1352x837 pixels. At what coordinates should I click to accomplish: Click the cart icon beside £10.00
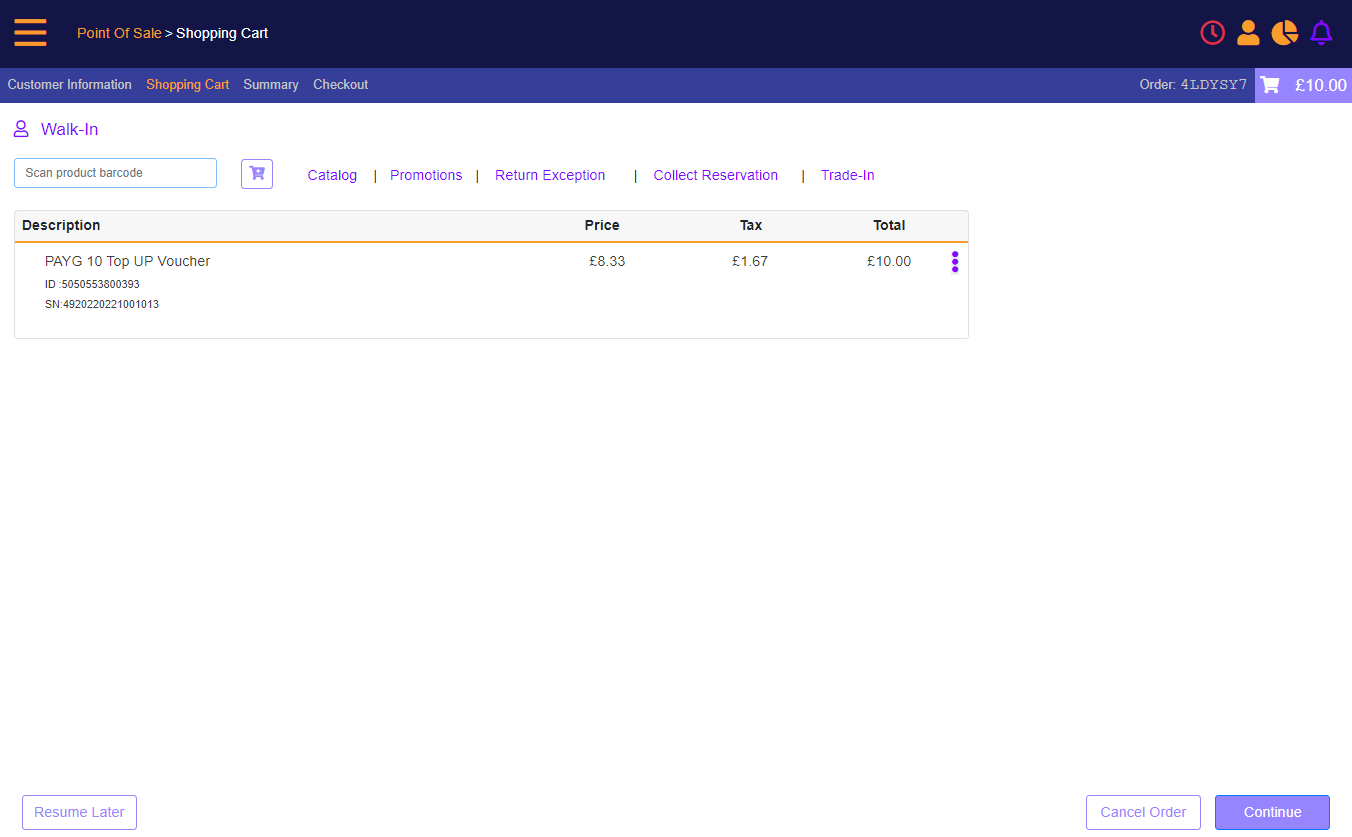tap(1270, 85)
